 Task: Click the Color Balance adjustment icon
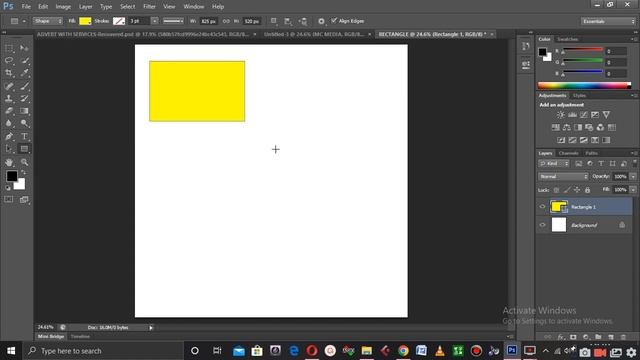click(x=567, y=127)
